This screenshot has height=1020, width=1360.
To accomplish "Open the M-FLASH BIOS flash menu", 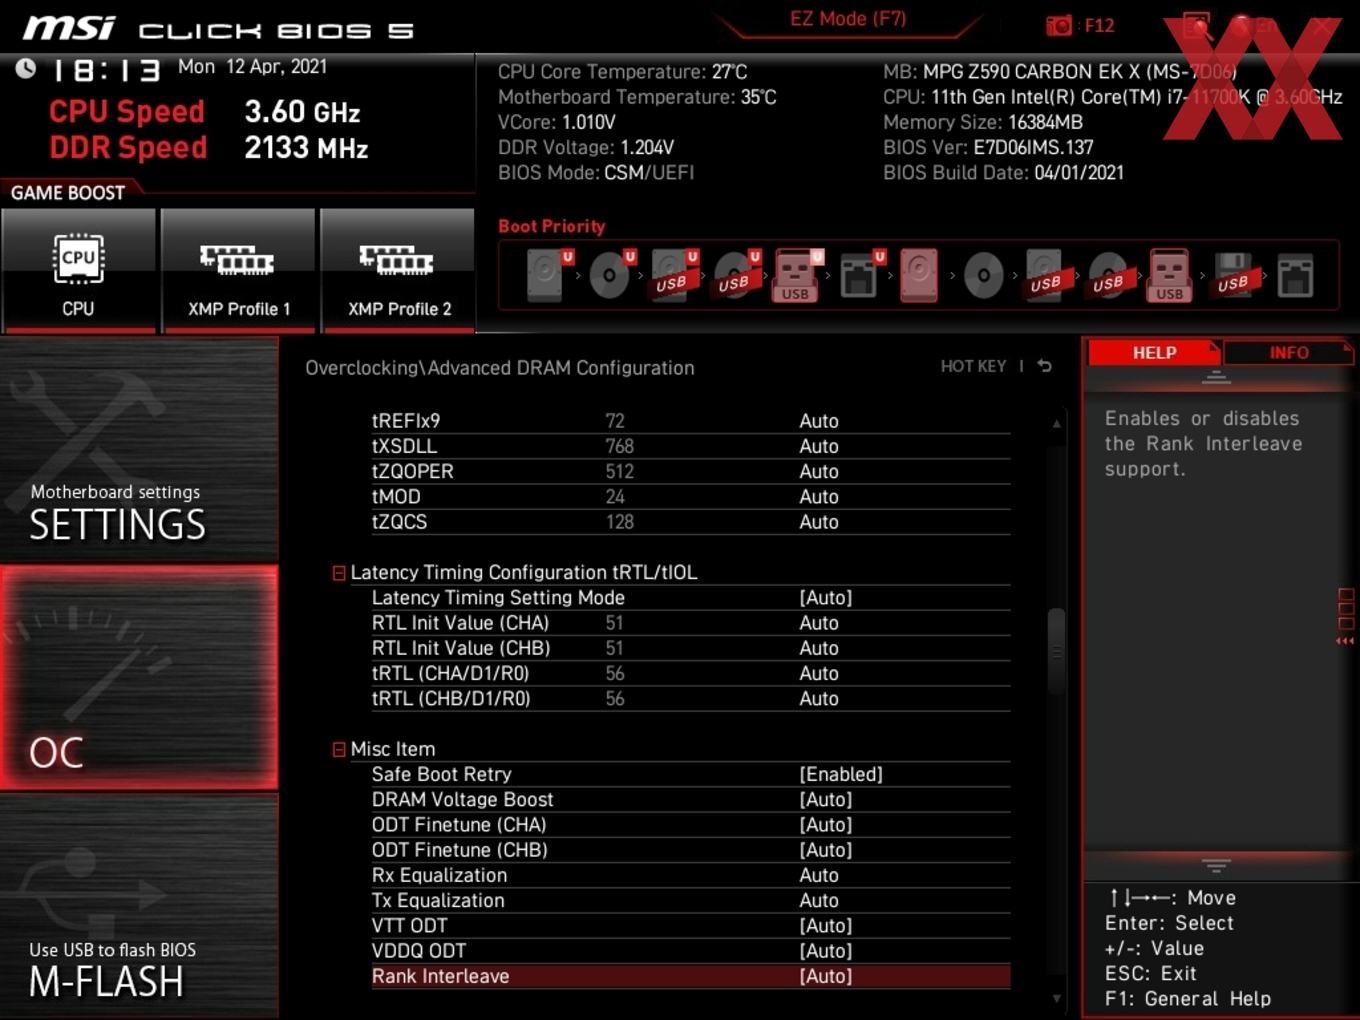I will [139, 906].
